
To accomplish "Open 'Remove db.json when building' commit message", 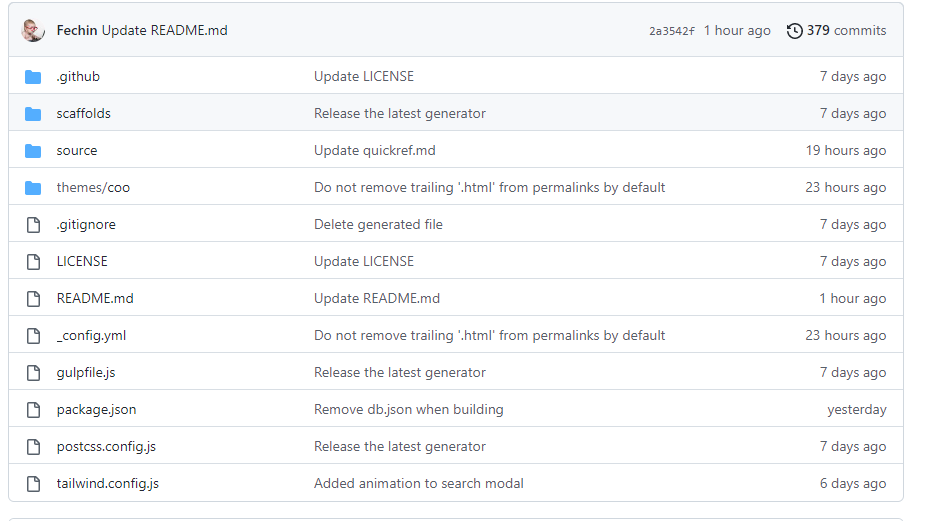I will point(409,409).
